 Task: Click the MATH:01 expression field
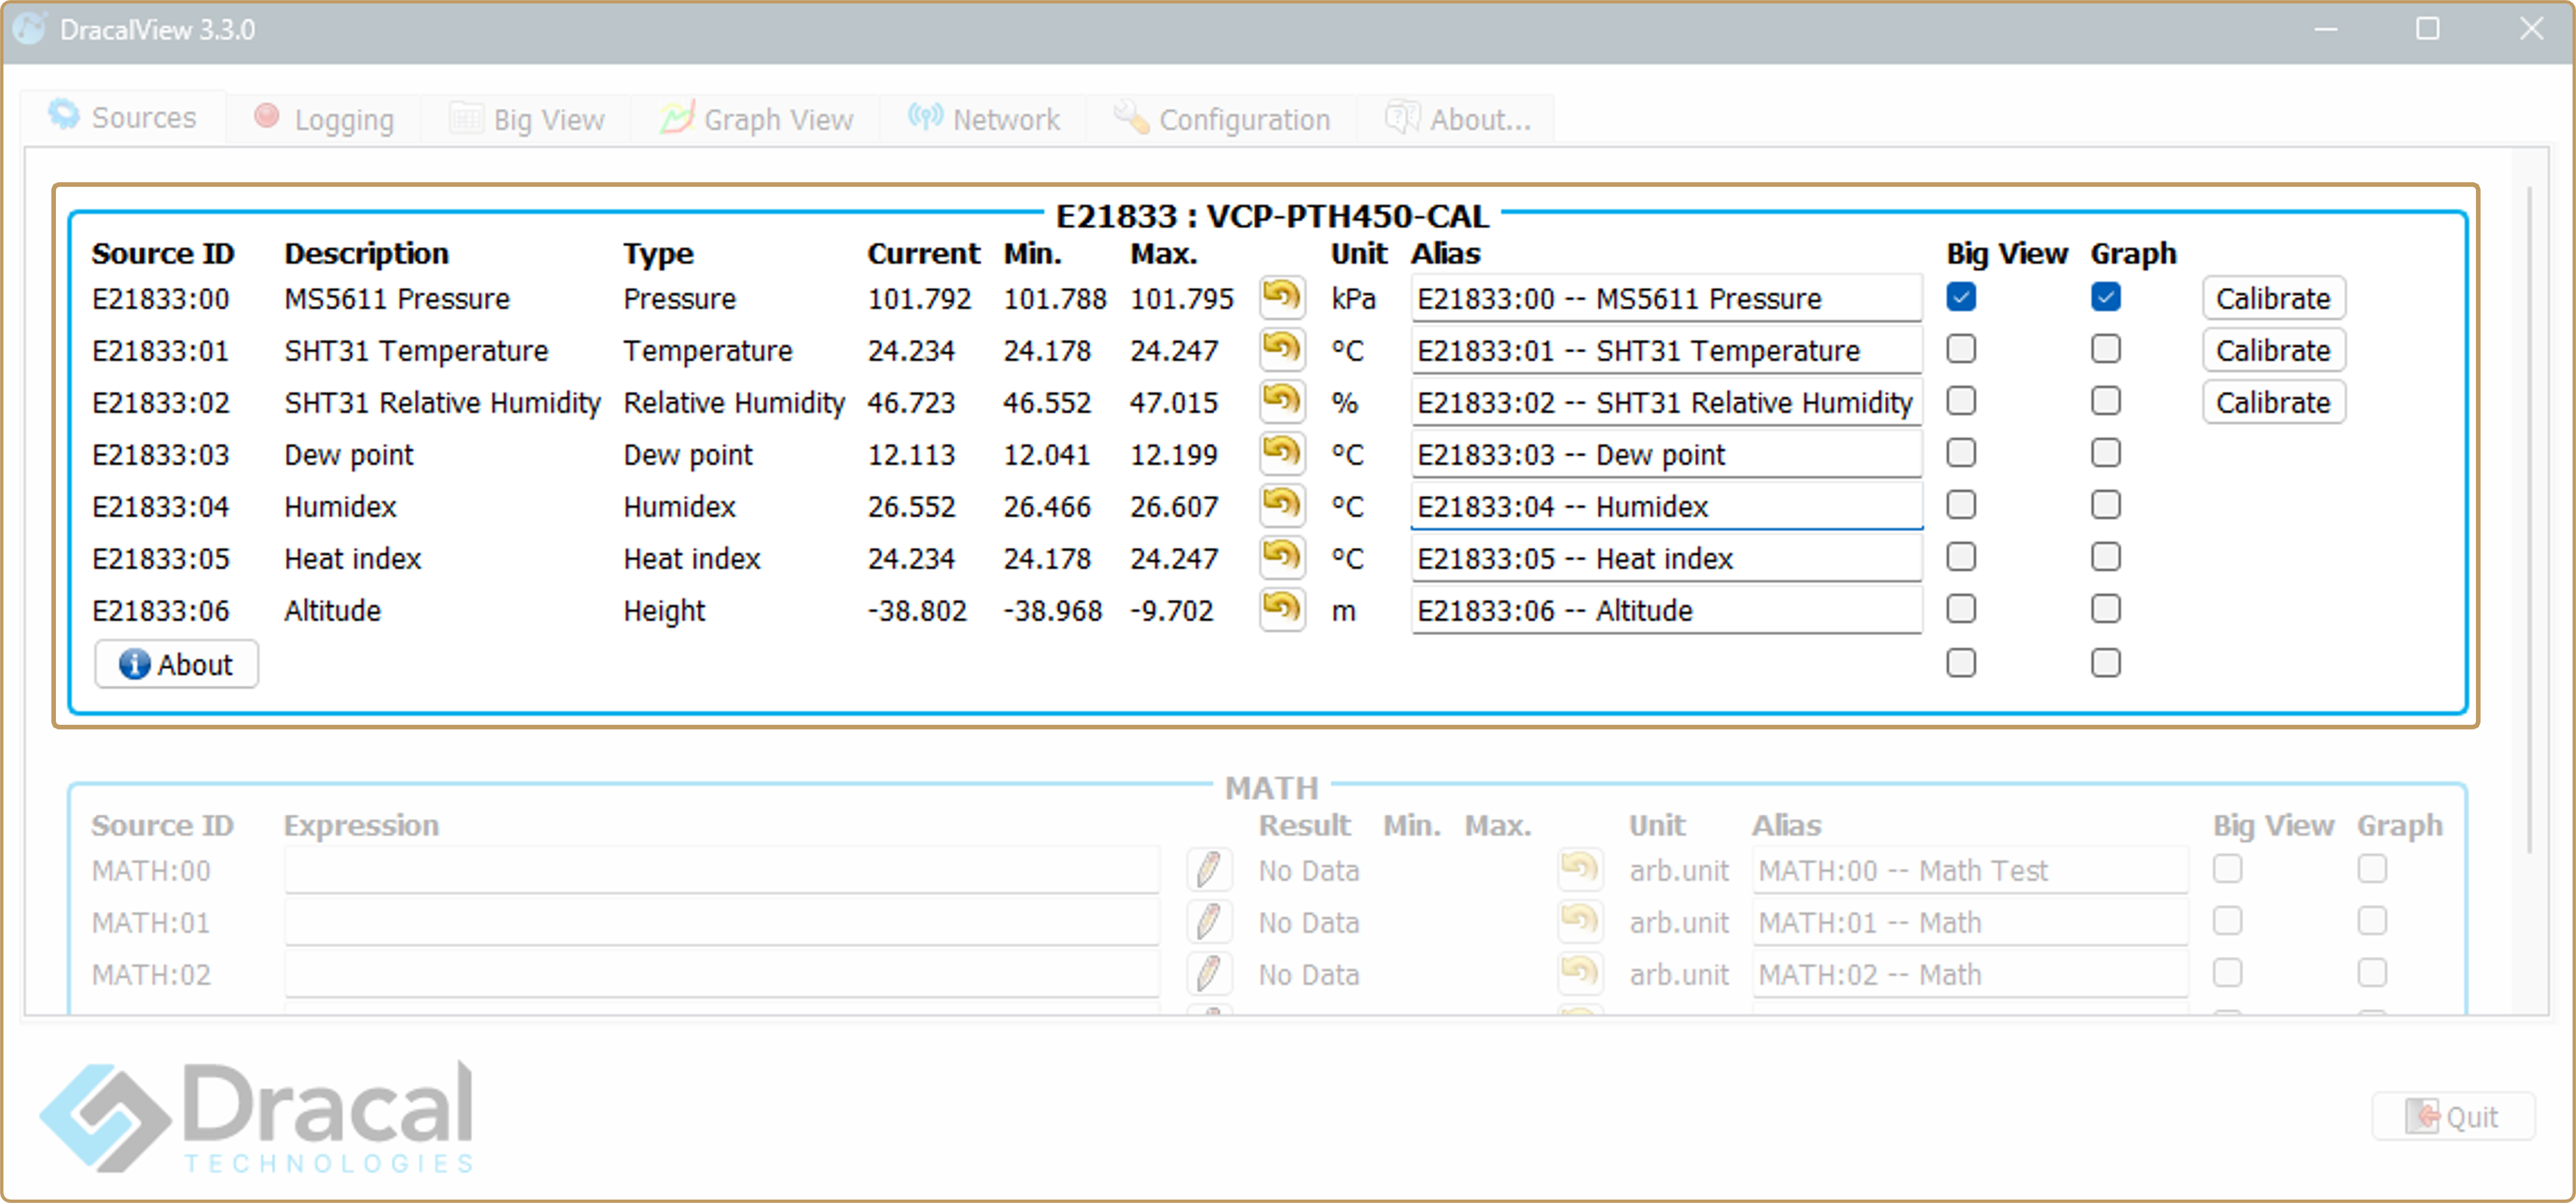(721, 922)
